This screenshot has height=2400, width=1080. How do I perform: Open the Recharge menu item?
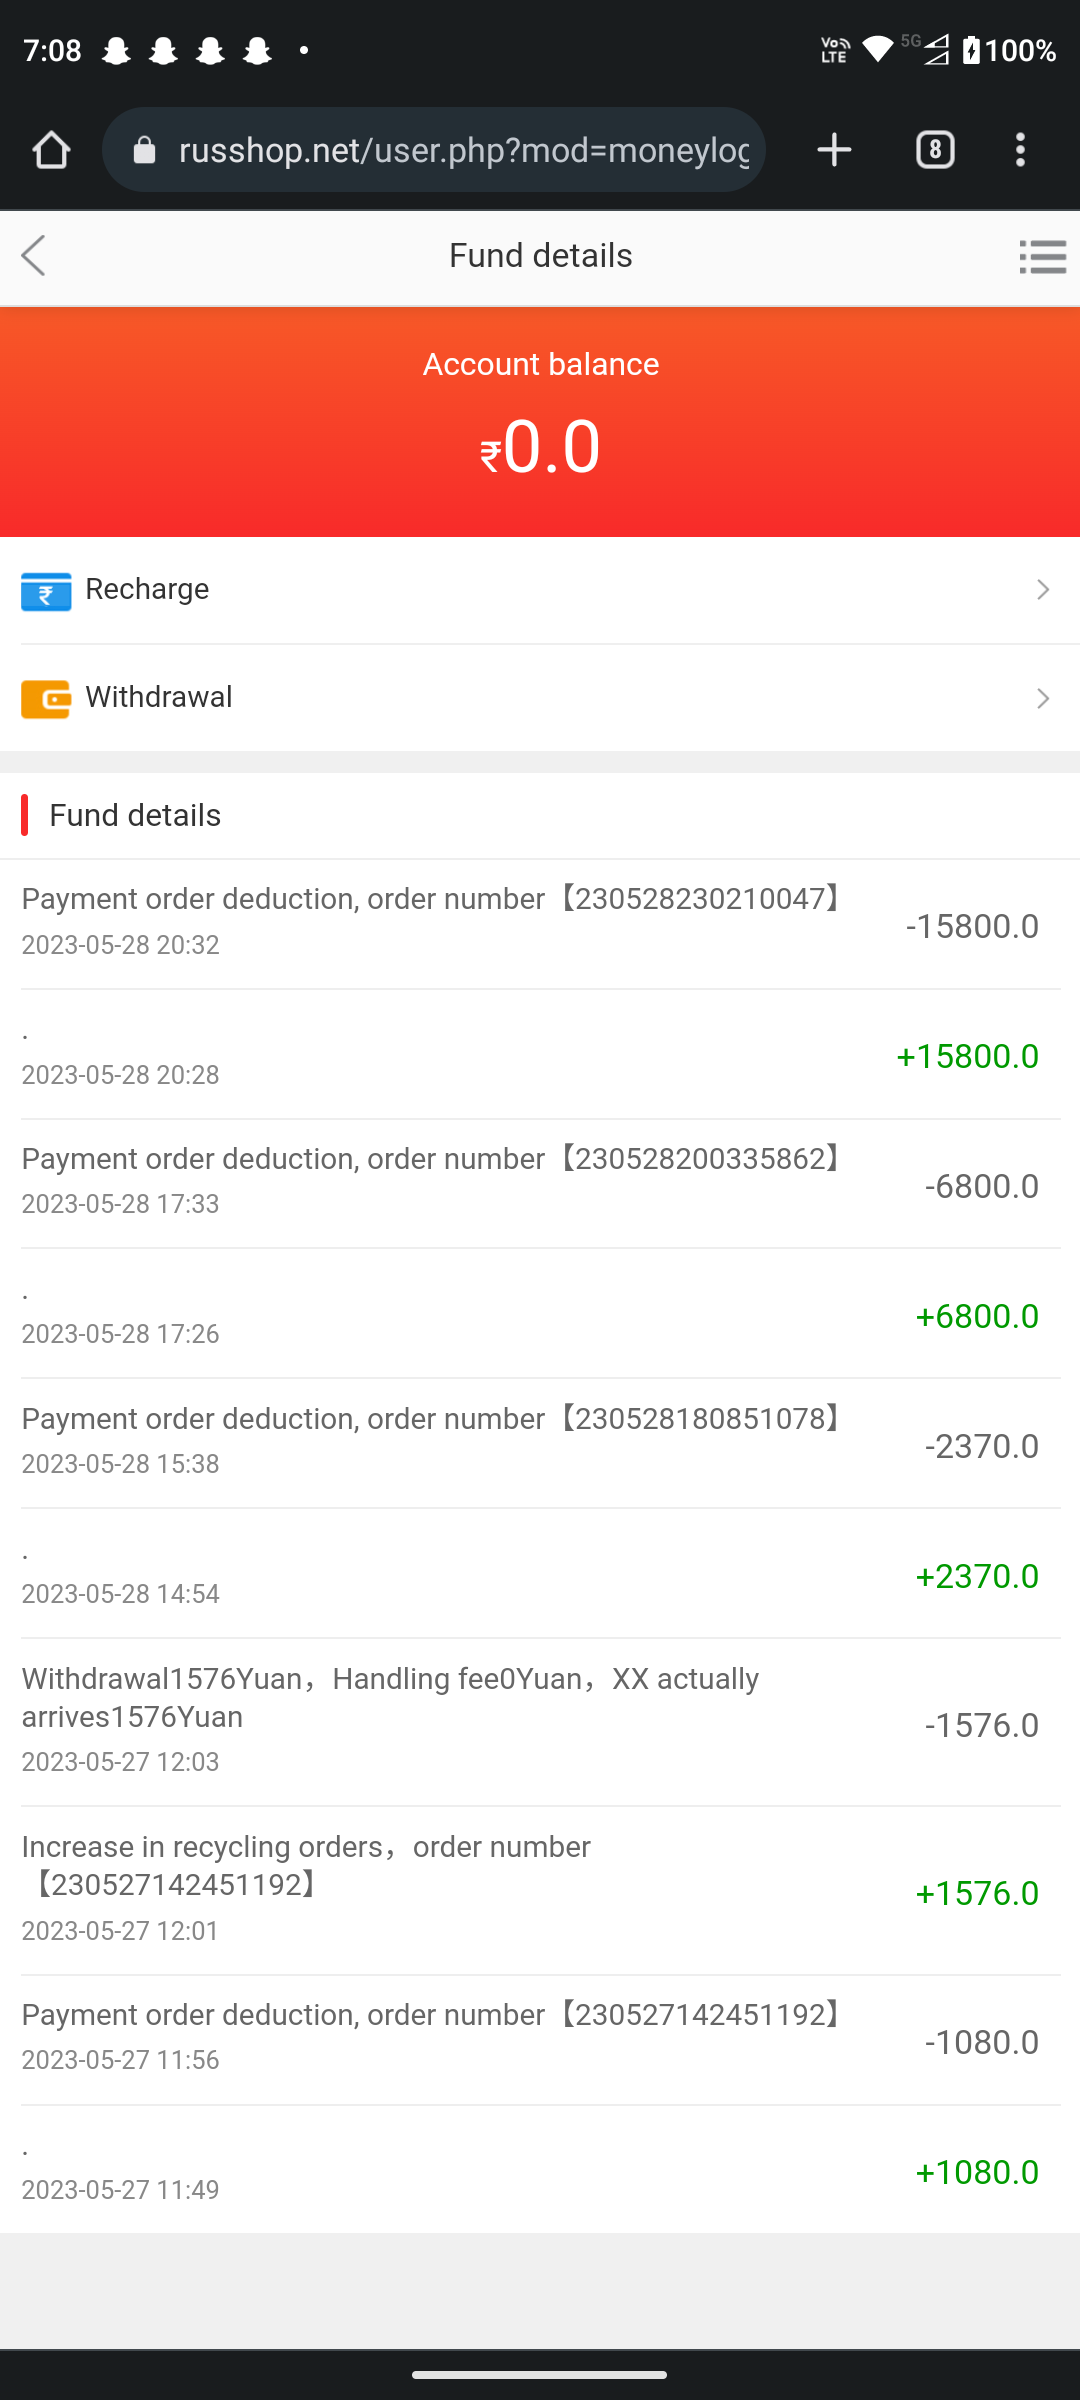147,590
